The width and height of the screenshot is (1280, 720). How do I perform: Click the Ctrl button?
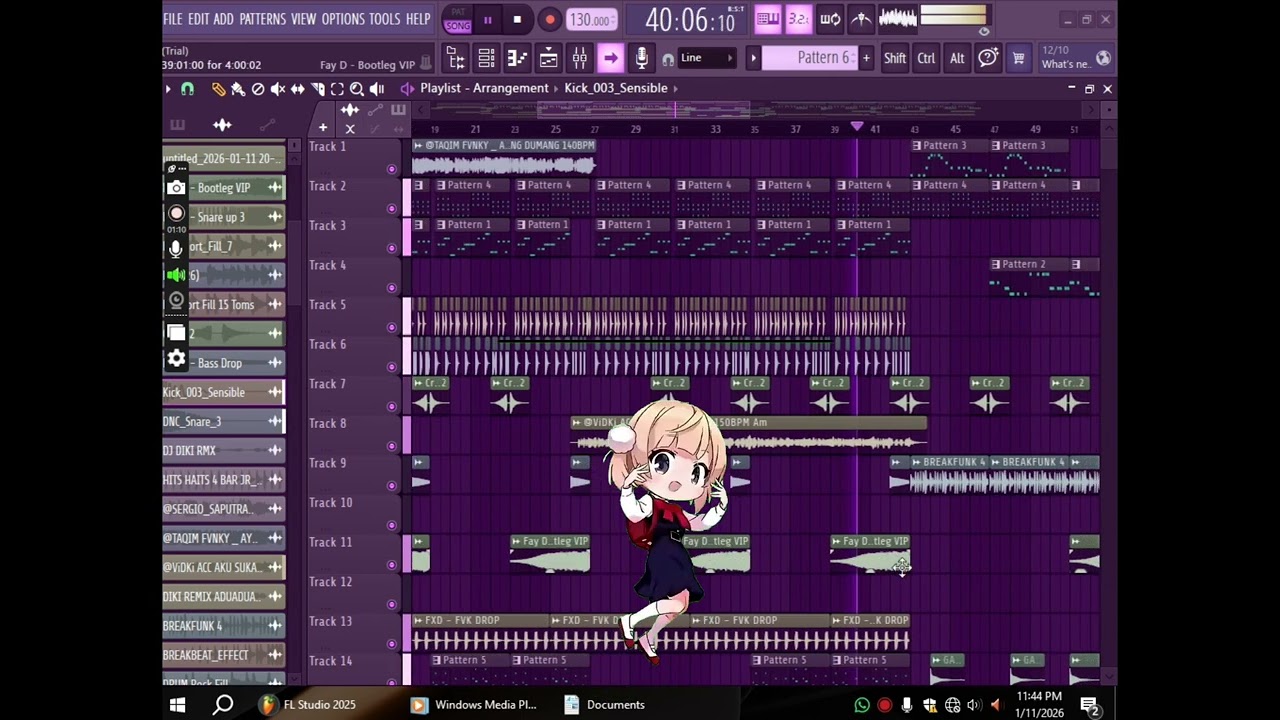[x=927, y=59]
